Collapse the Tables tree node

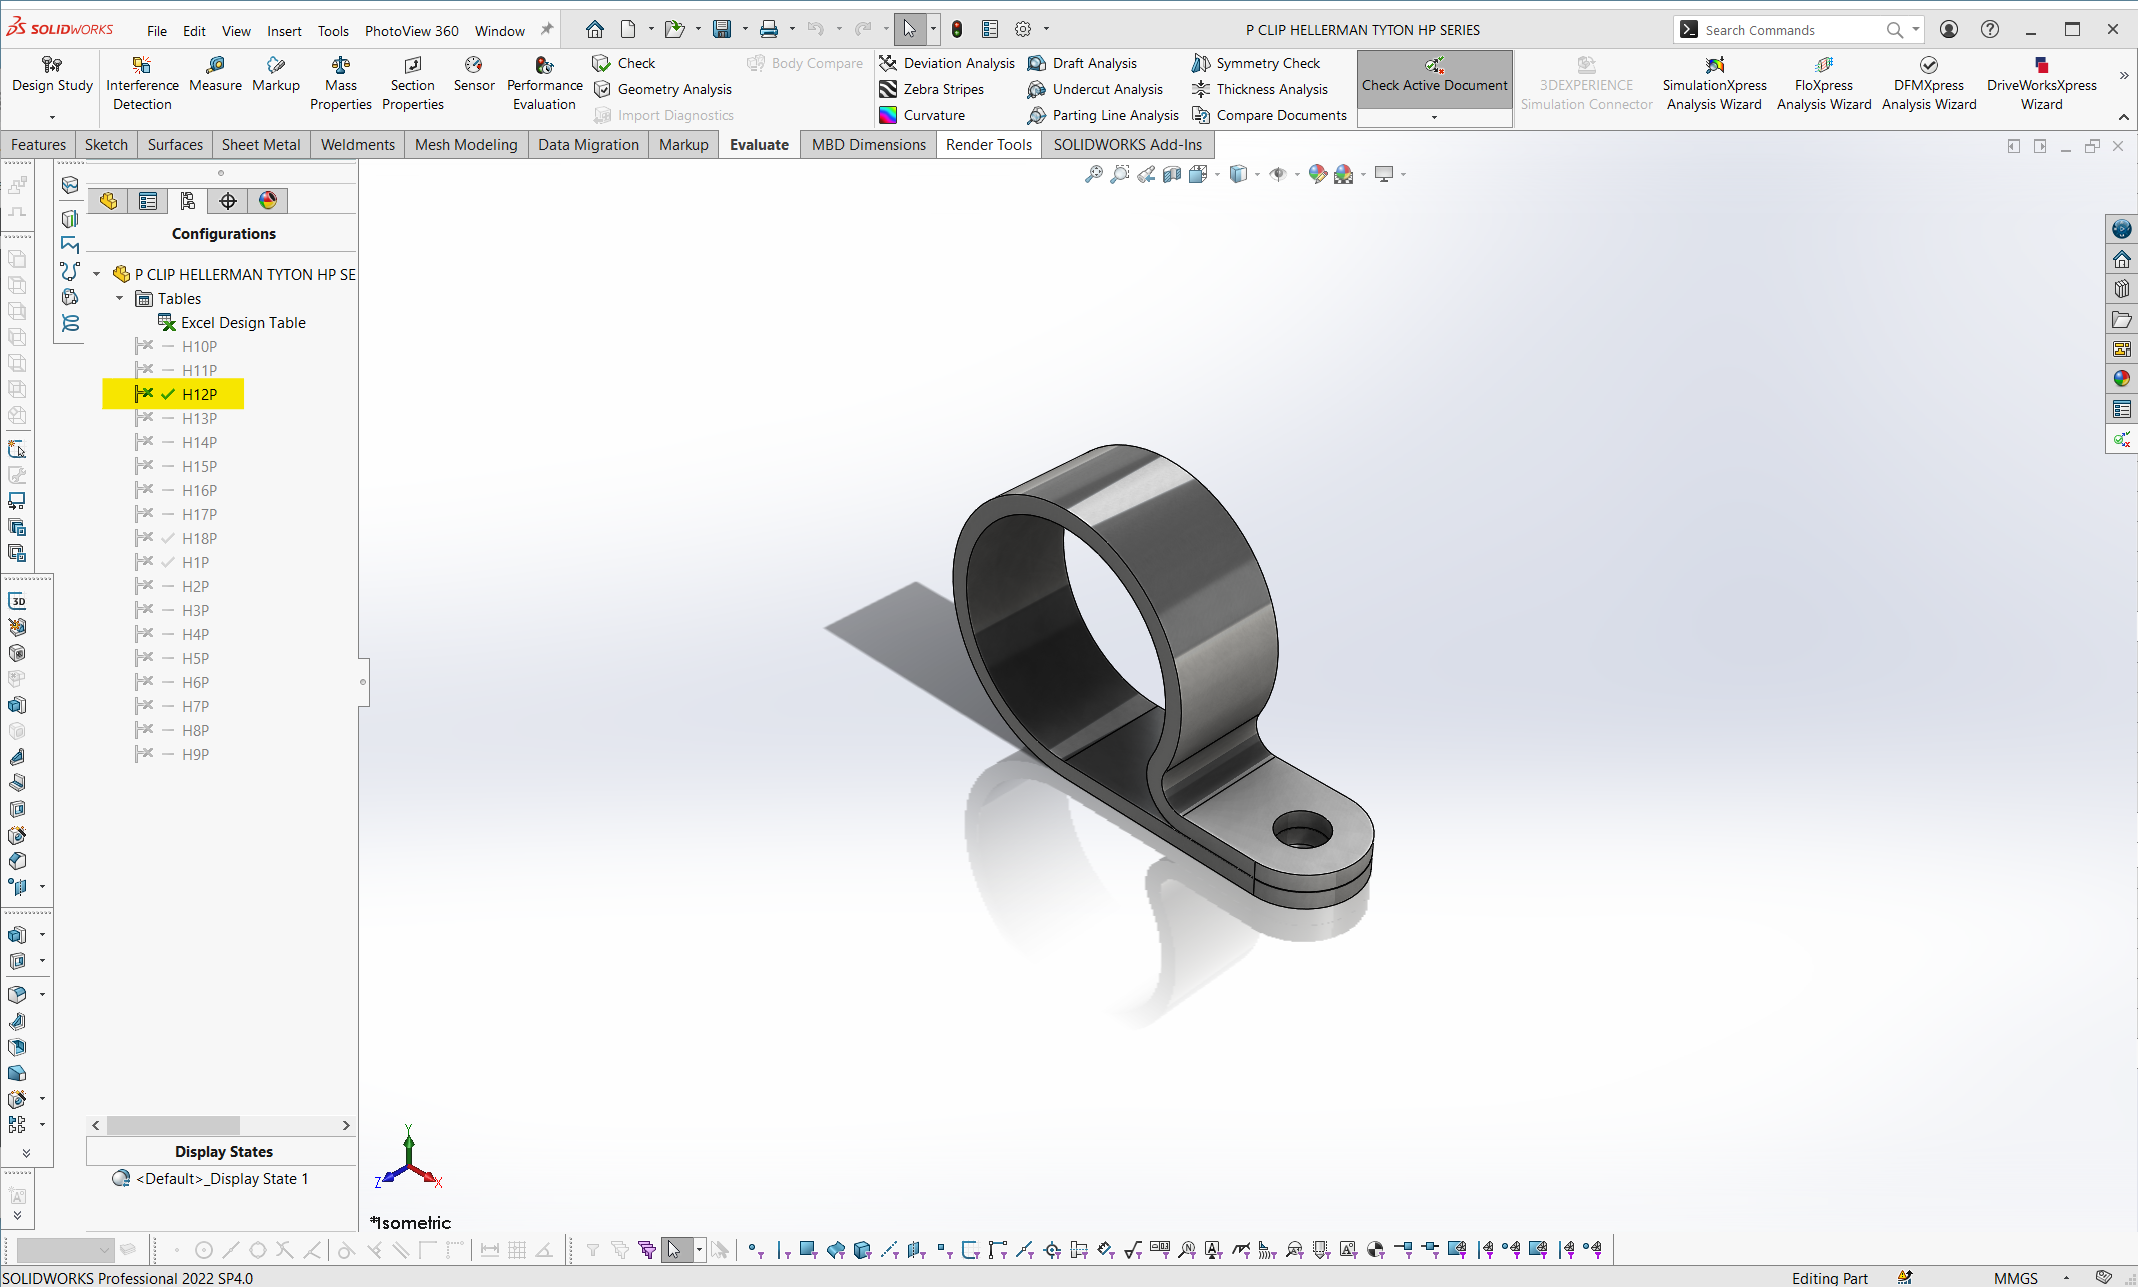coord(120,298)
